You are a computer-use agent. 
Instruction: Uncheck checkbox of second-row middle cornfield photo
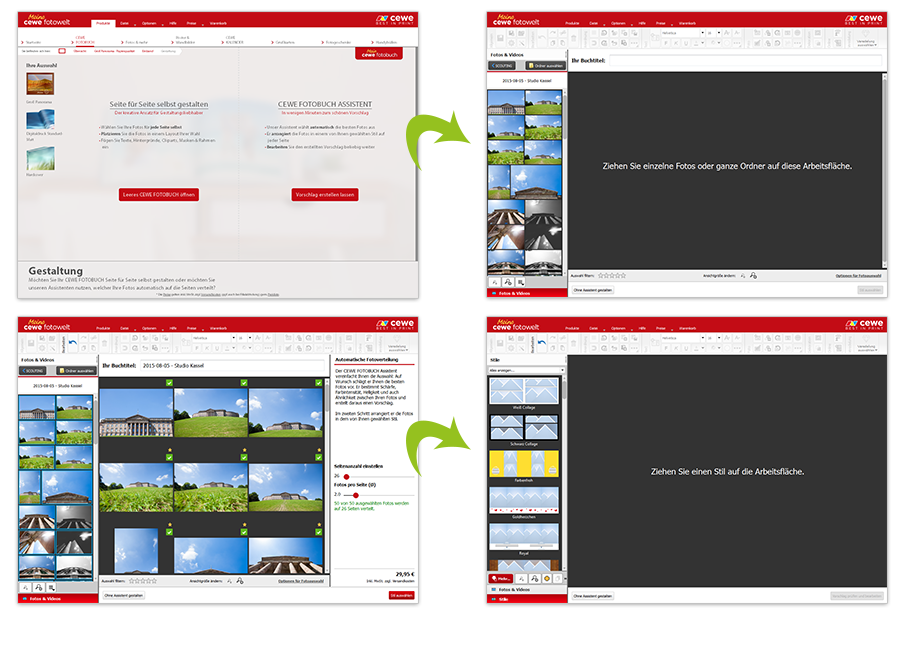pyautogui.click(x=244, y=457)
